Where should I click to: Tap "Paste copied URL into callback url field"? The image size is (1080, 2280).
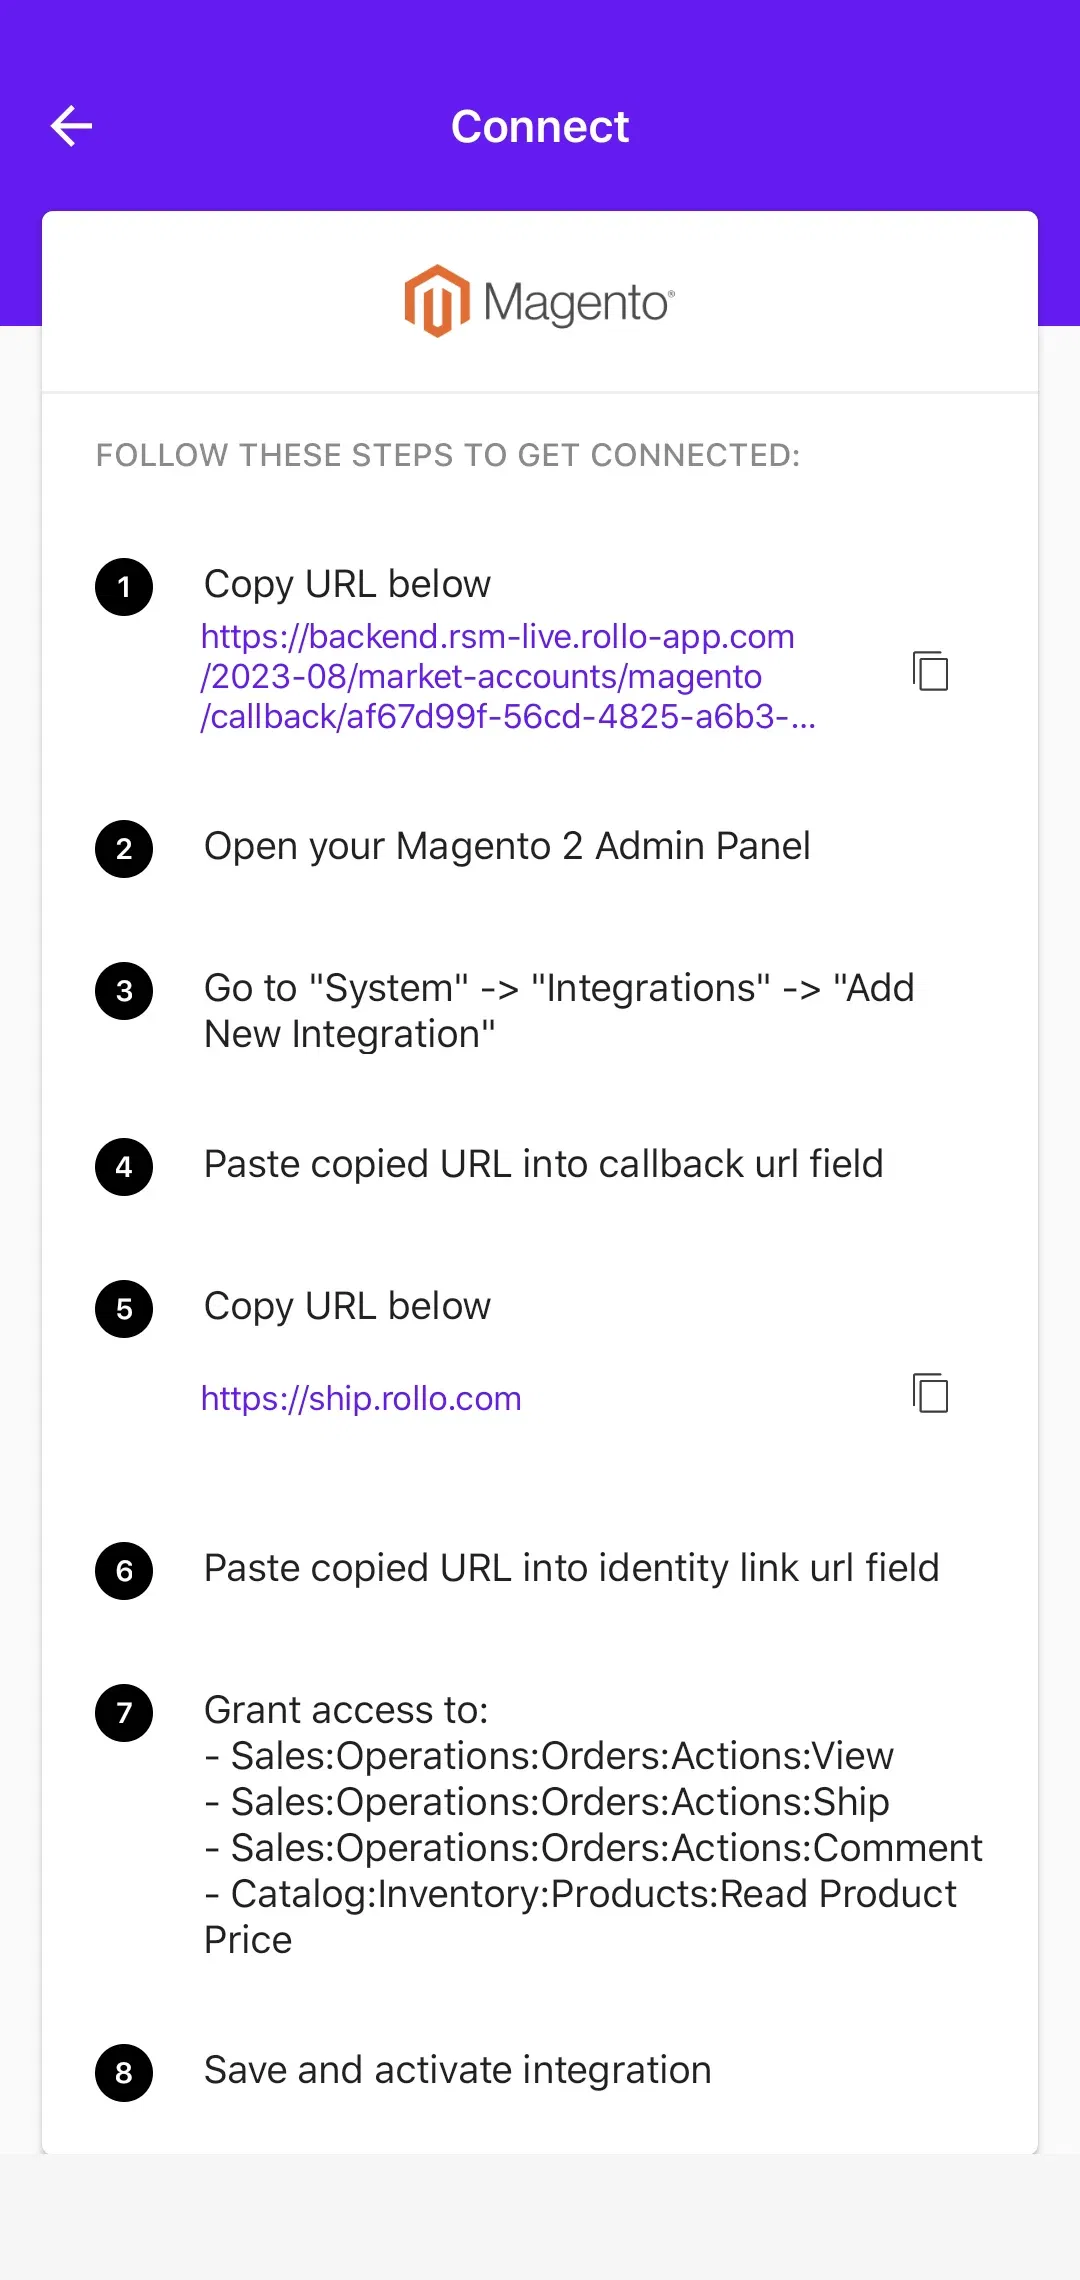point(543,1164)
